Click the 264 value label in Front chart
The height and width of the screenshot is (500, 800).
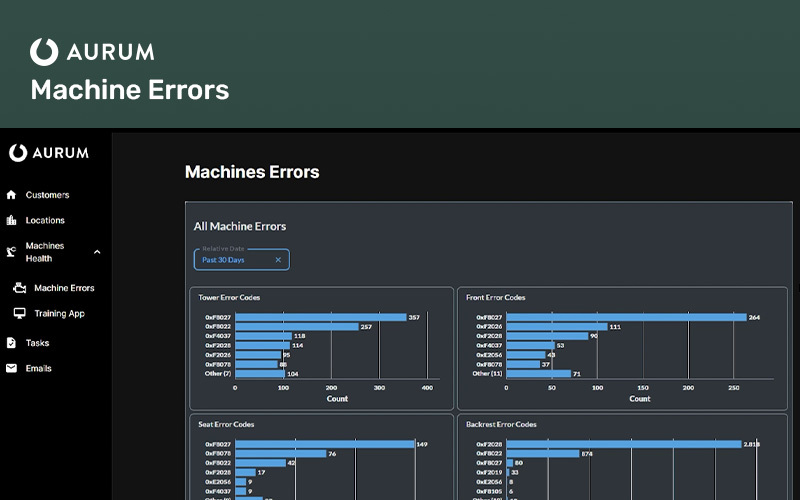pyautogui.click(x=754, y=317)
